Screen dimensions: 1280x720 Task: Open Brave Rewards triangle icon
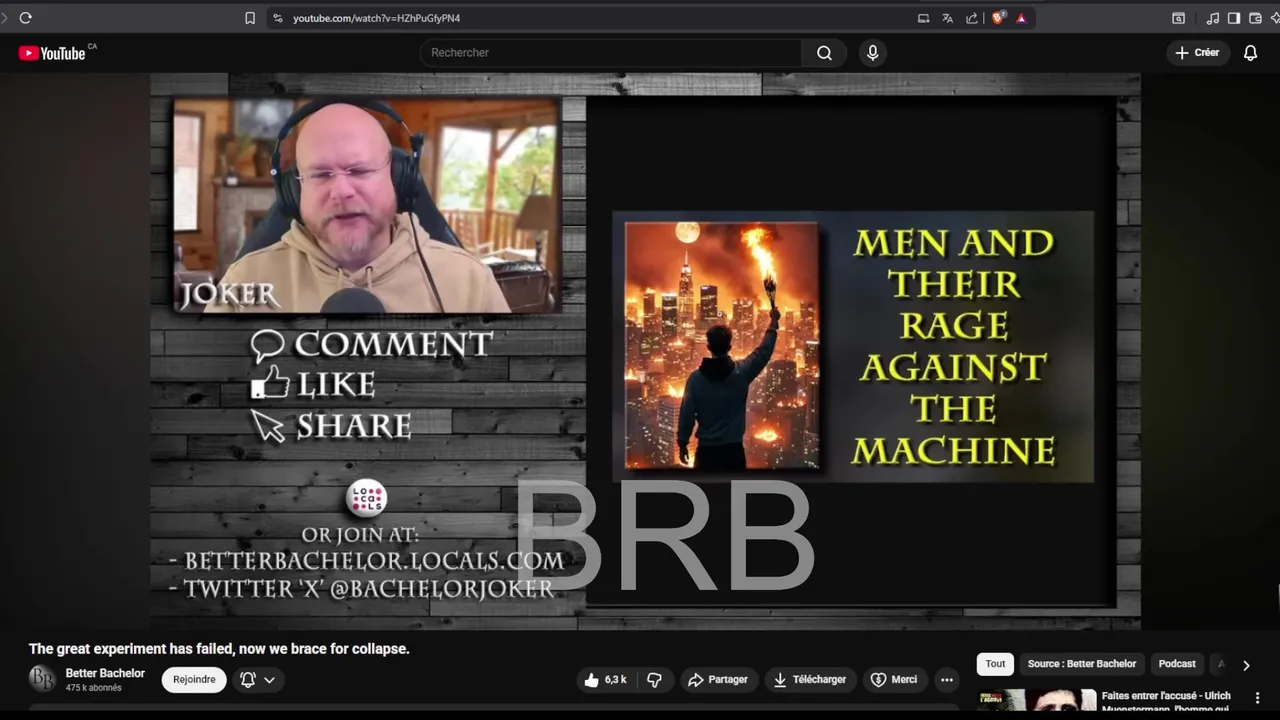click(1021, 18)
